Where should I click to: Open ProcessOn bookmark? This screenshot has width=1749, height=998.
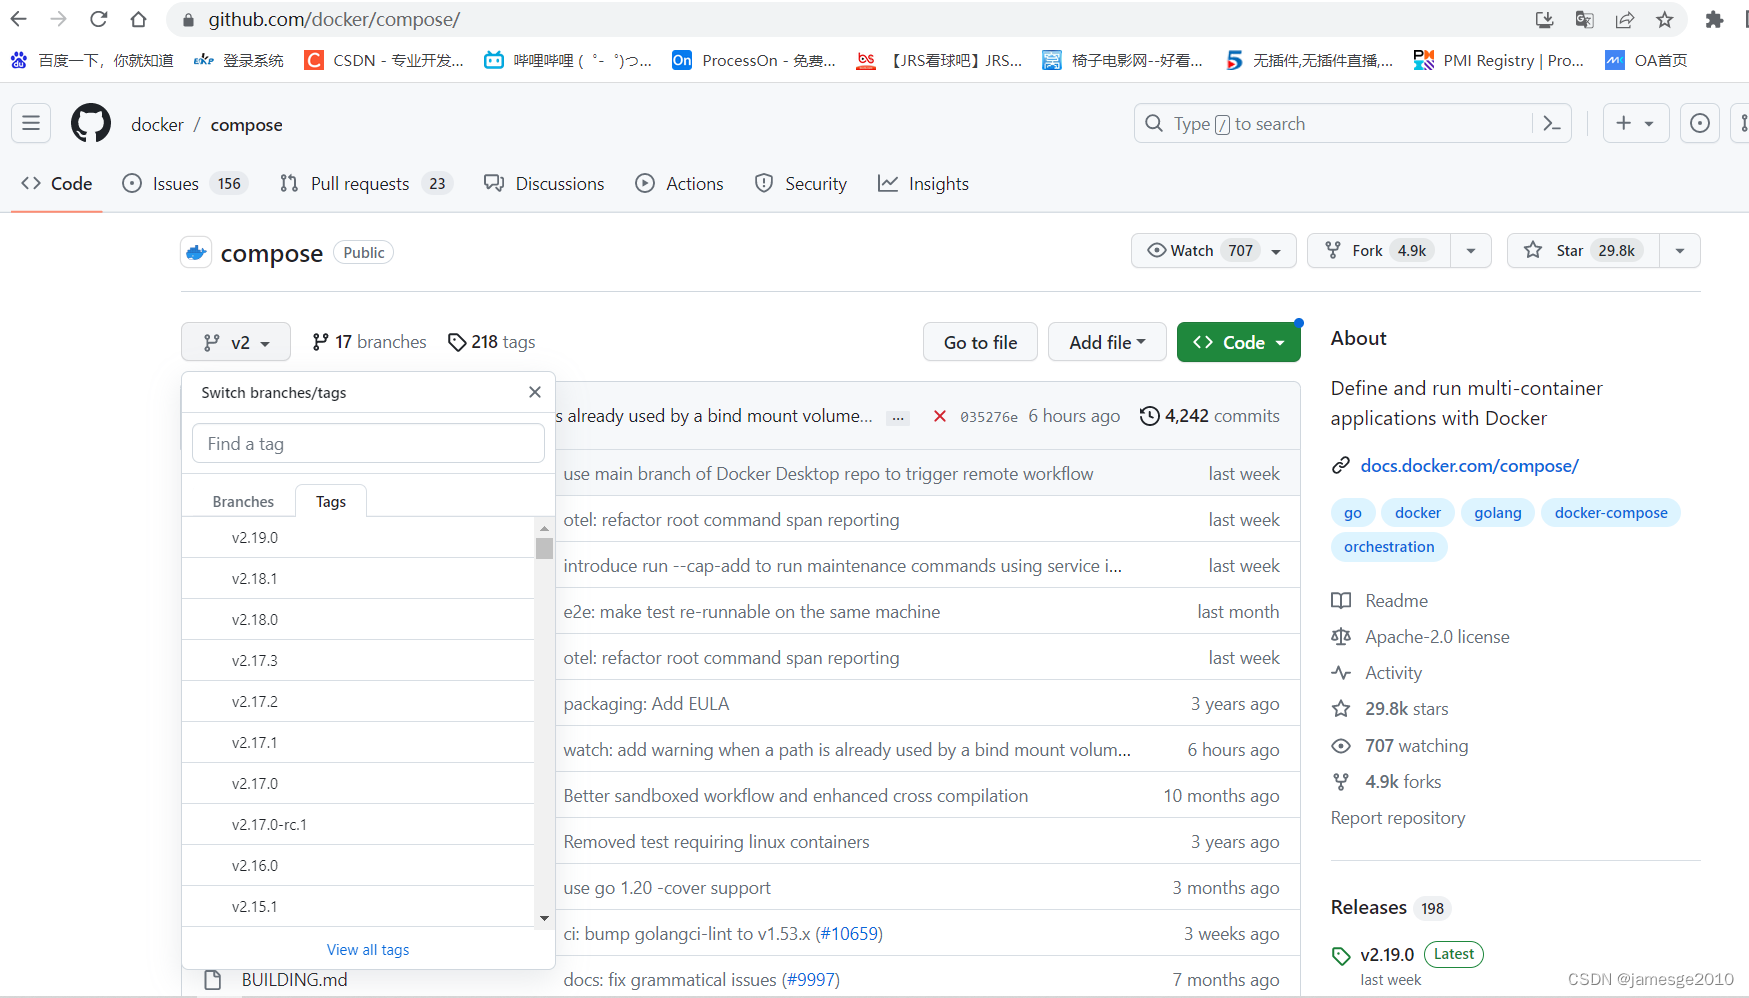[x=754, y=60]
